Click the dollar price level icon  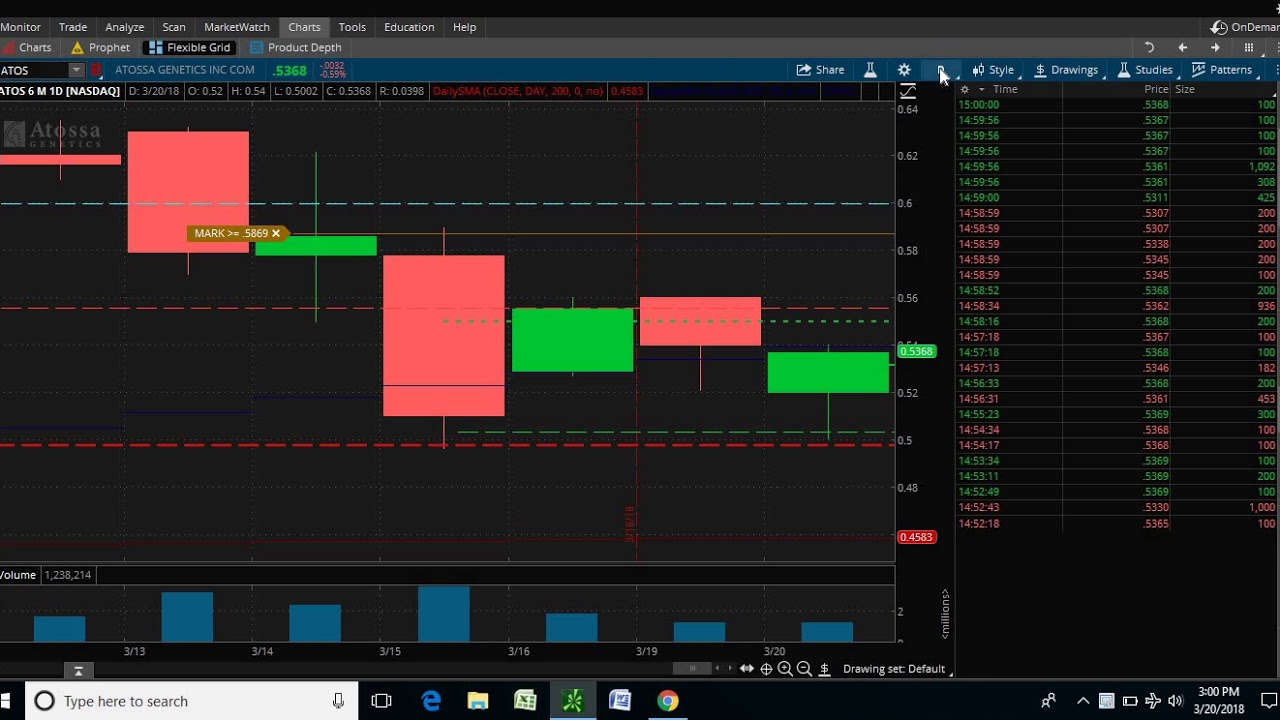(x=824, y=669)
